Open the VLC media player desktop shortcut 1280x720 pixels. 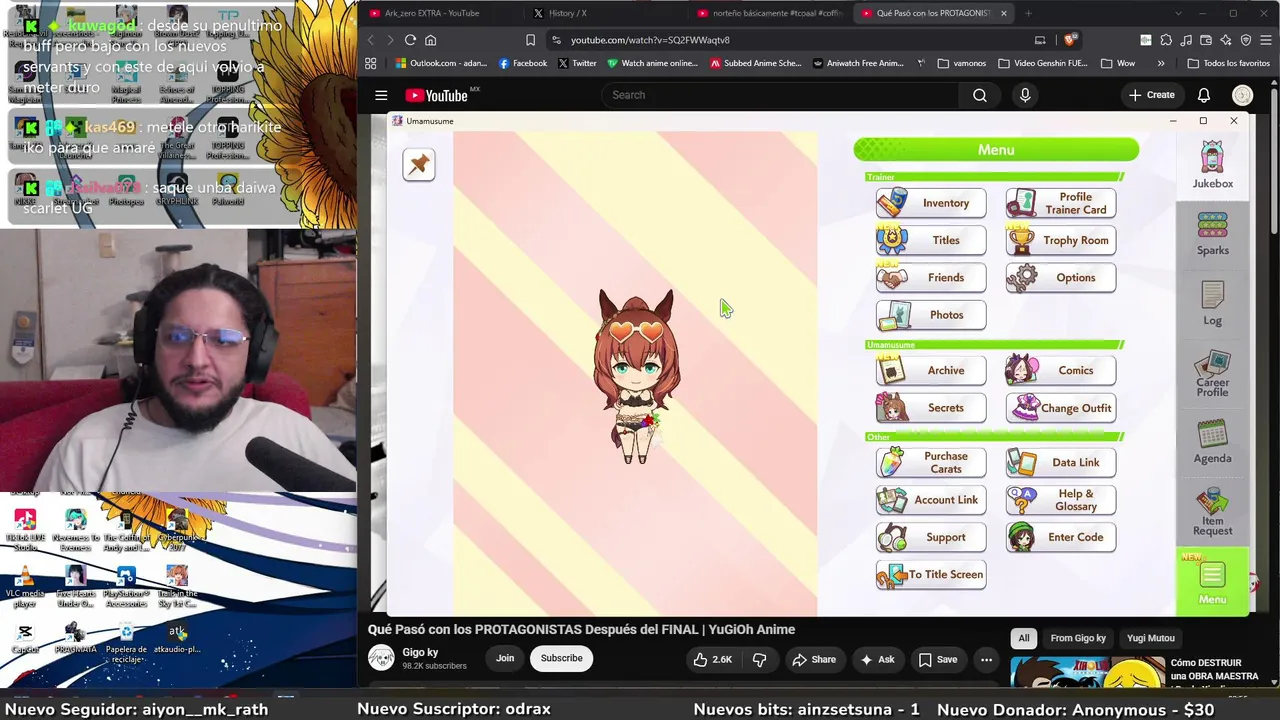tap(25, 587)
